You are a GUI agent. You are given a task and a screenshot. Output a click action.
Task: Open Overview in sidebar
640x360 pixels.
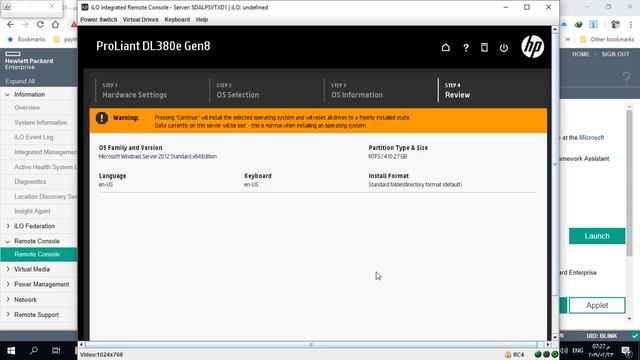point(27,108)
